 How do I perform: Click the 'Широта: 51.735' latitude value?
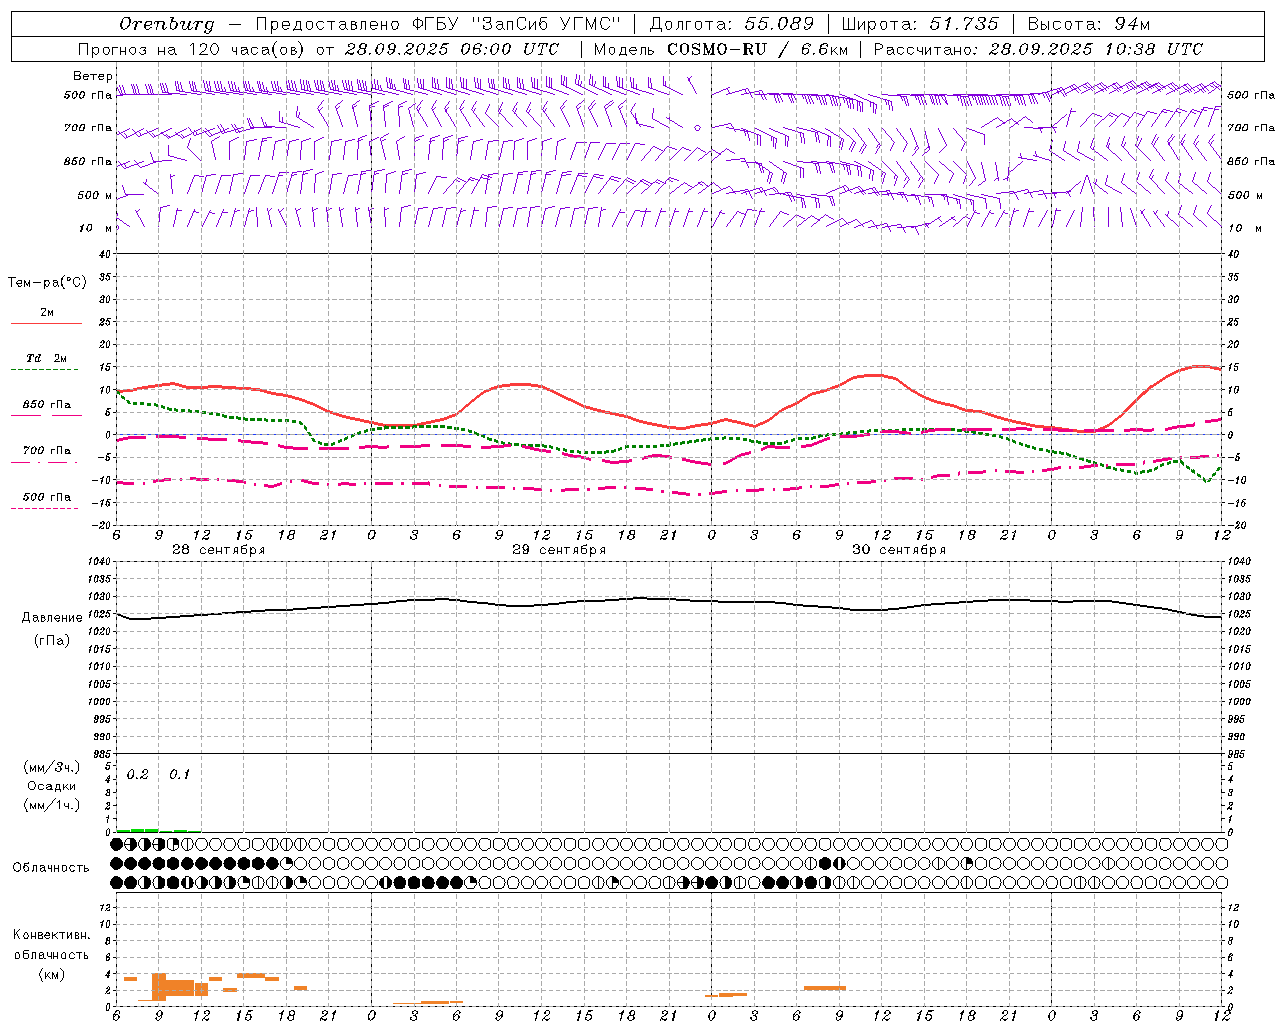(x=920, y=24)
